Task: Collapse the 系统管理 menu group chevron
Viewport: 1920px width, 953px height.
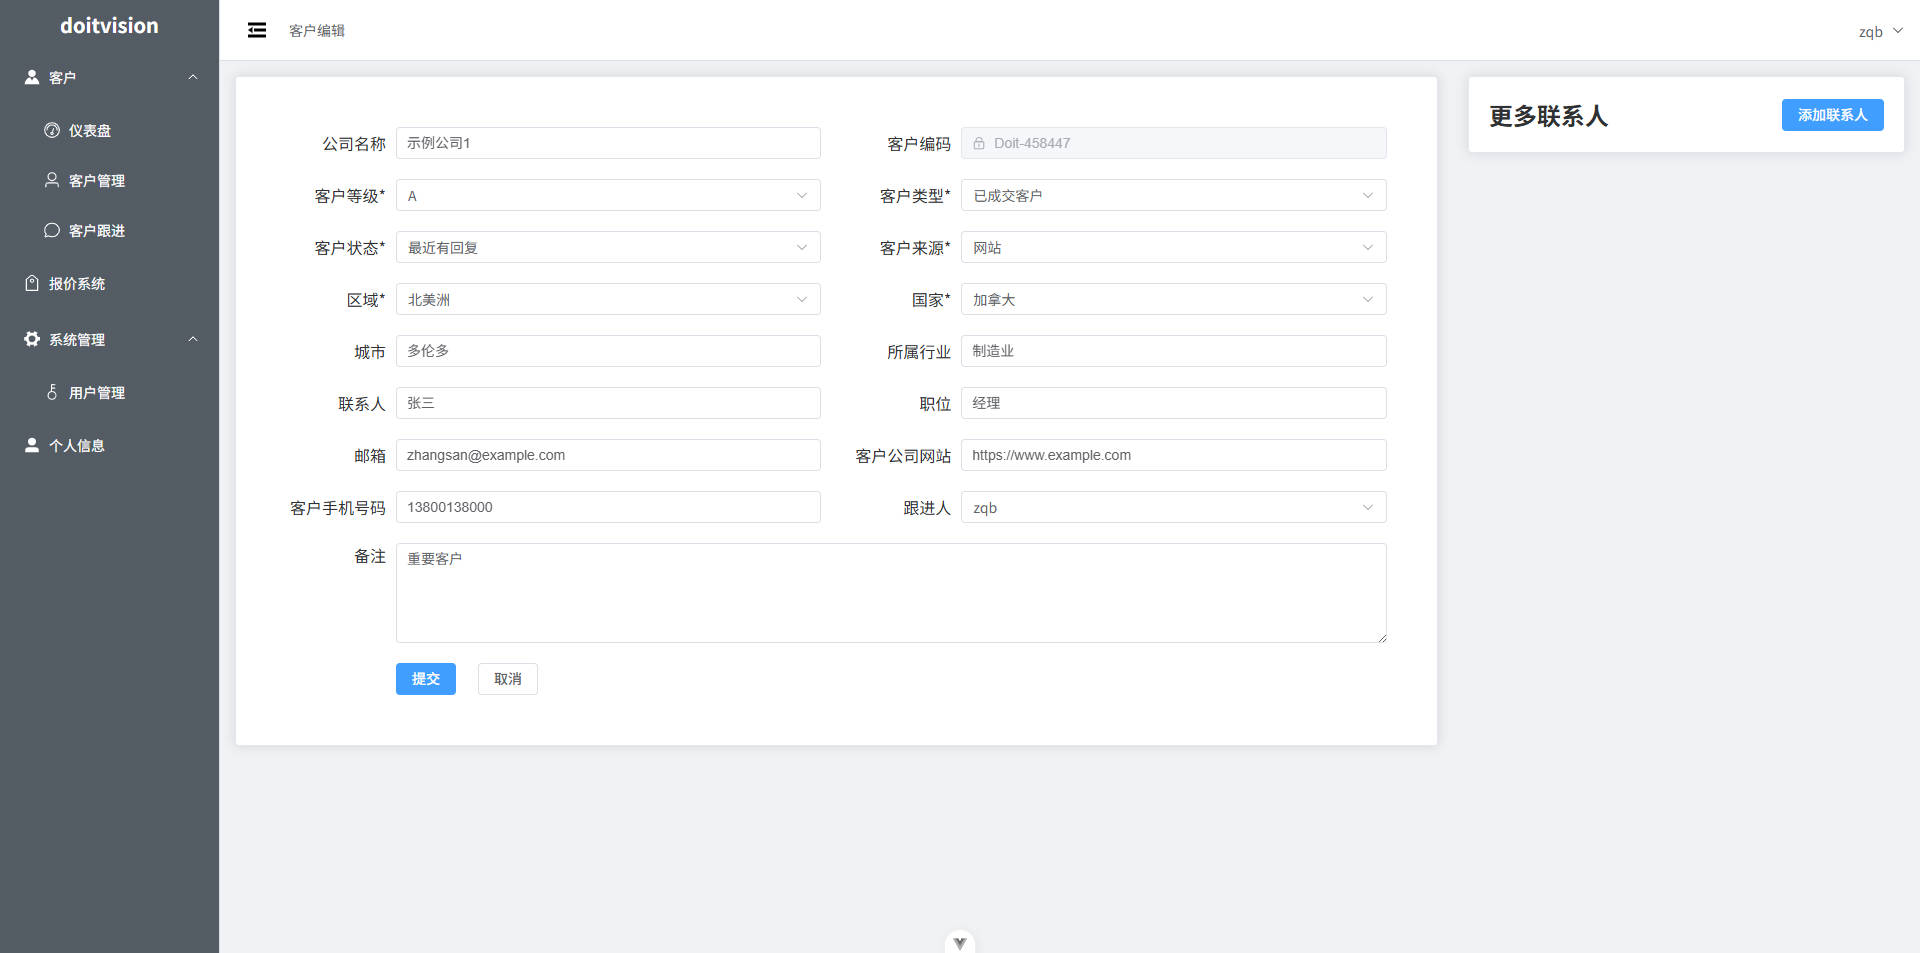Action: tap(193, 339)
